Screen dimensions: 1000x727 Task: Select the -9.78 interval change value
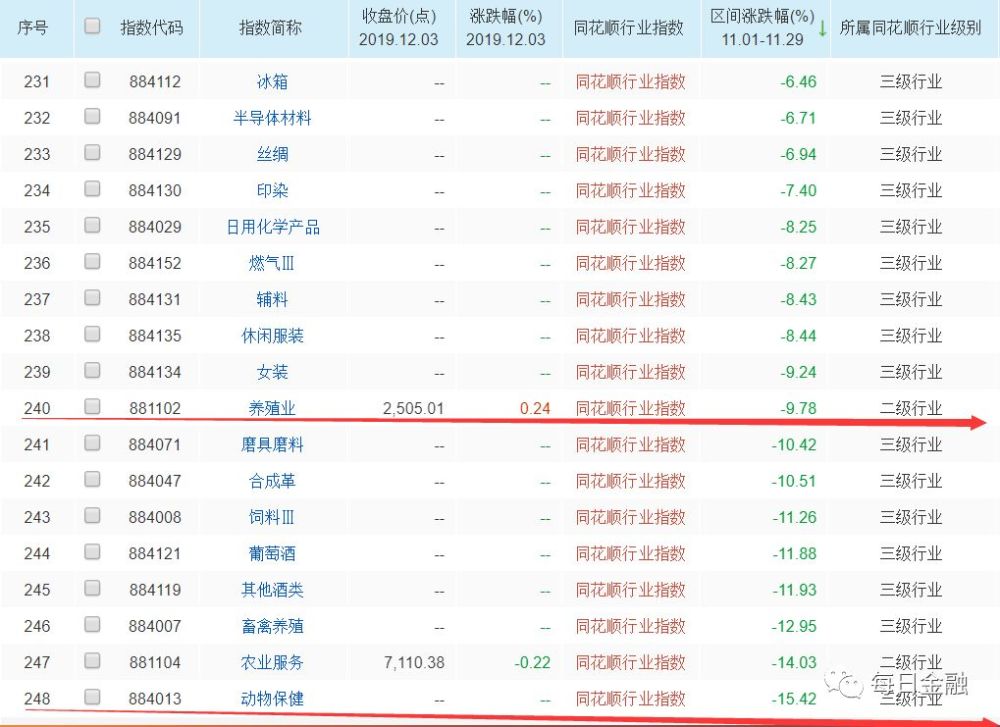point(798,408)
